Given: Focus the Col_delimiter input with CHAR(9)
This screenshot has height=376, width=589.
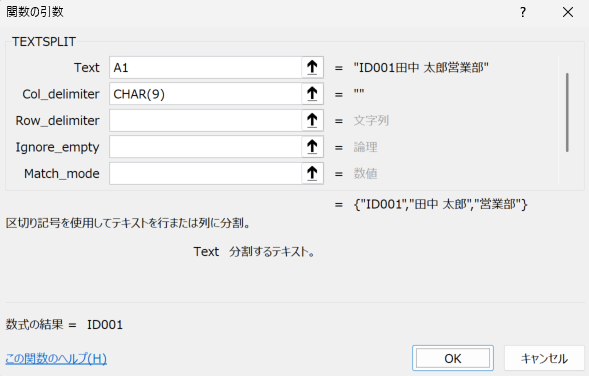Looking at the screenshot, I should point(205,94).
